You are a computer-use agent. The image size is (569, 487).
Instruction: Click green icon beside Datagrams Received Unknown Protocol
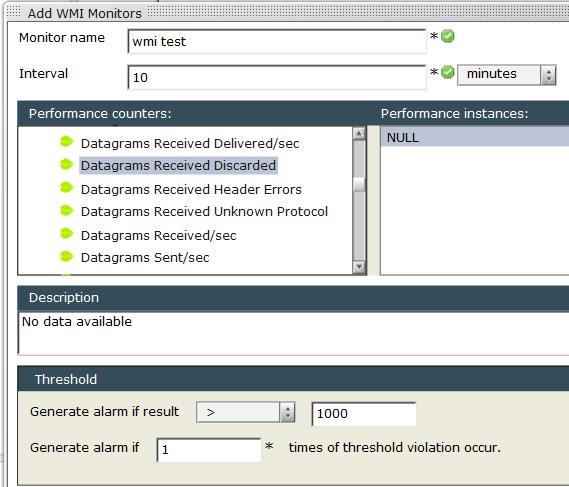click(66, 210)
